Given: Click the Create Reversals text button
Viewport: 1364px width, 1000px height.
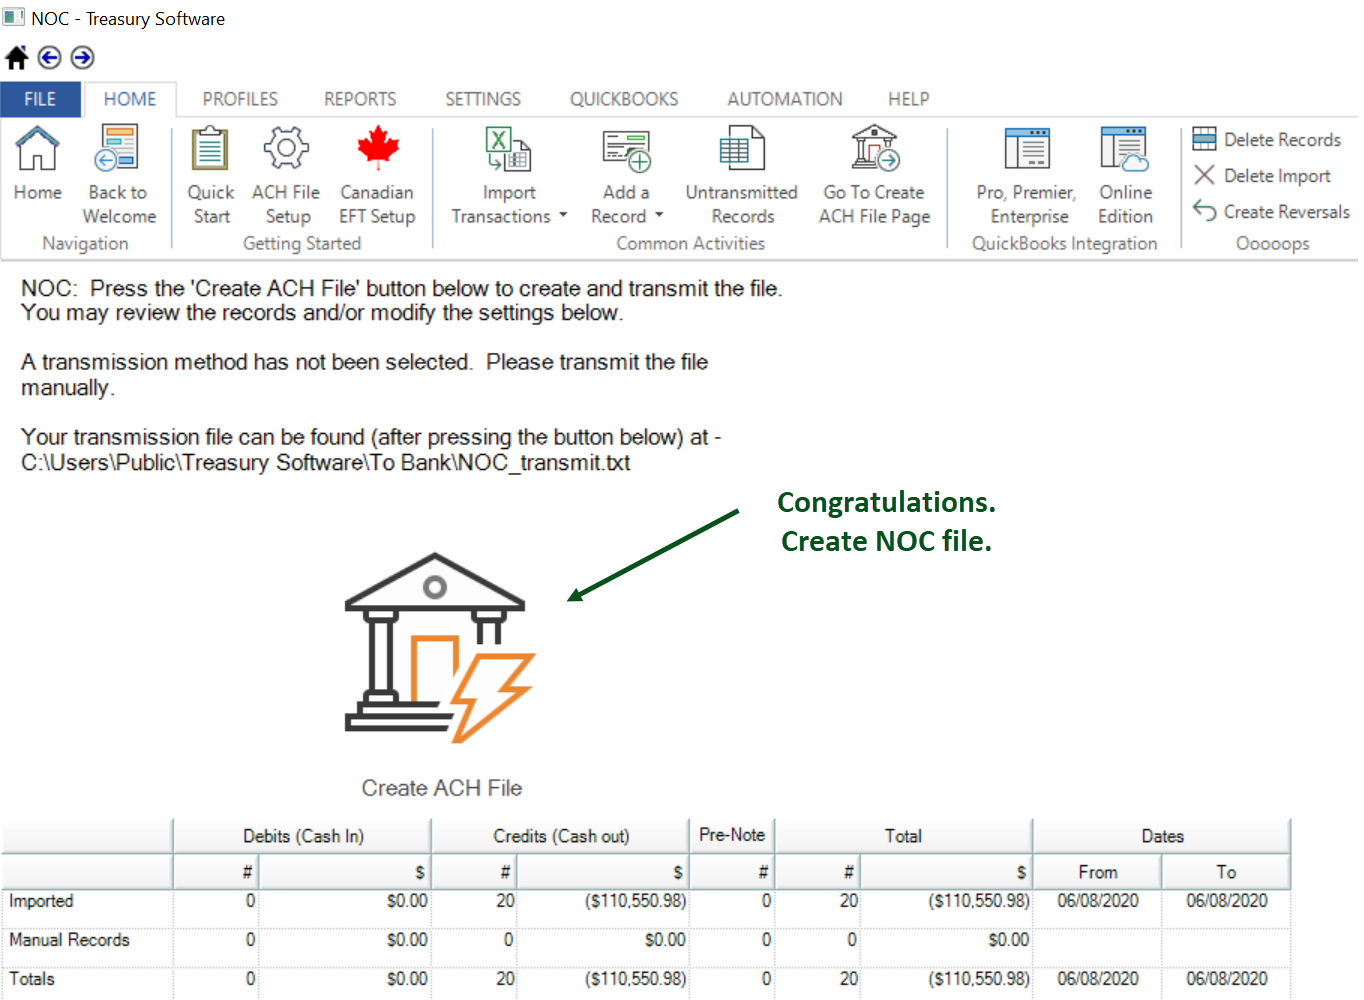Looking at the screenshot, I should (x=1287, y=212).
